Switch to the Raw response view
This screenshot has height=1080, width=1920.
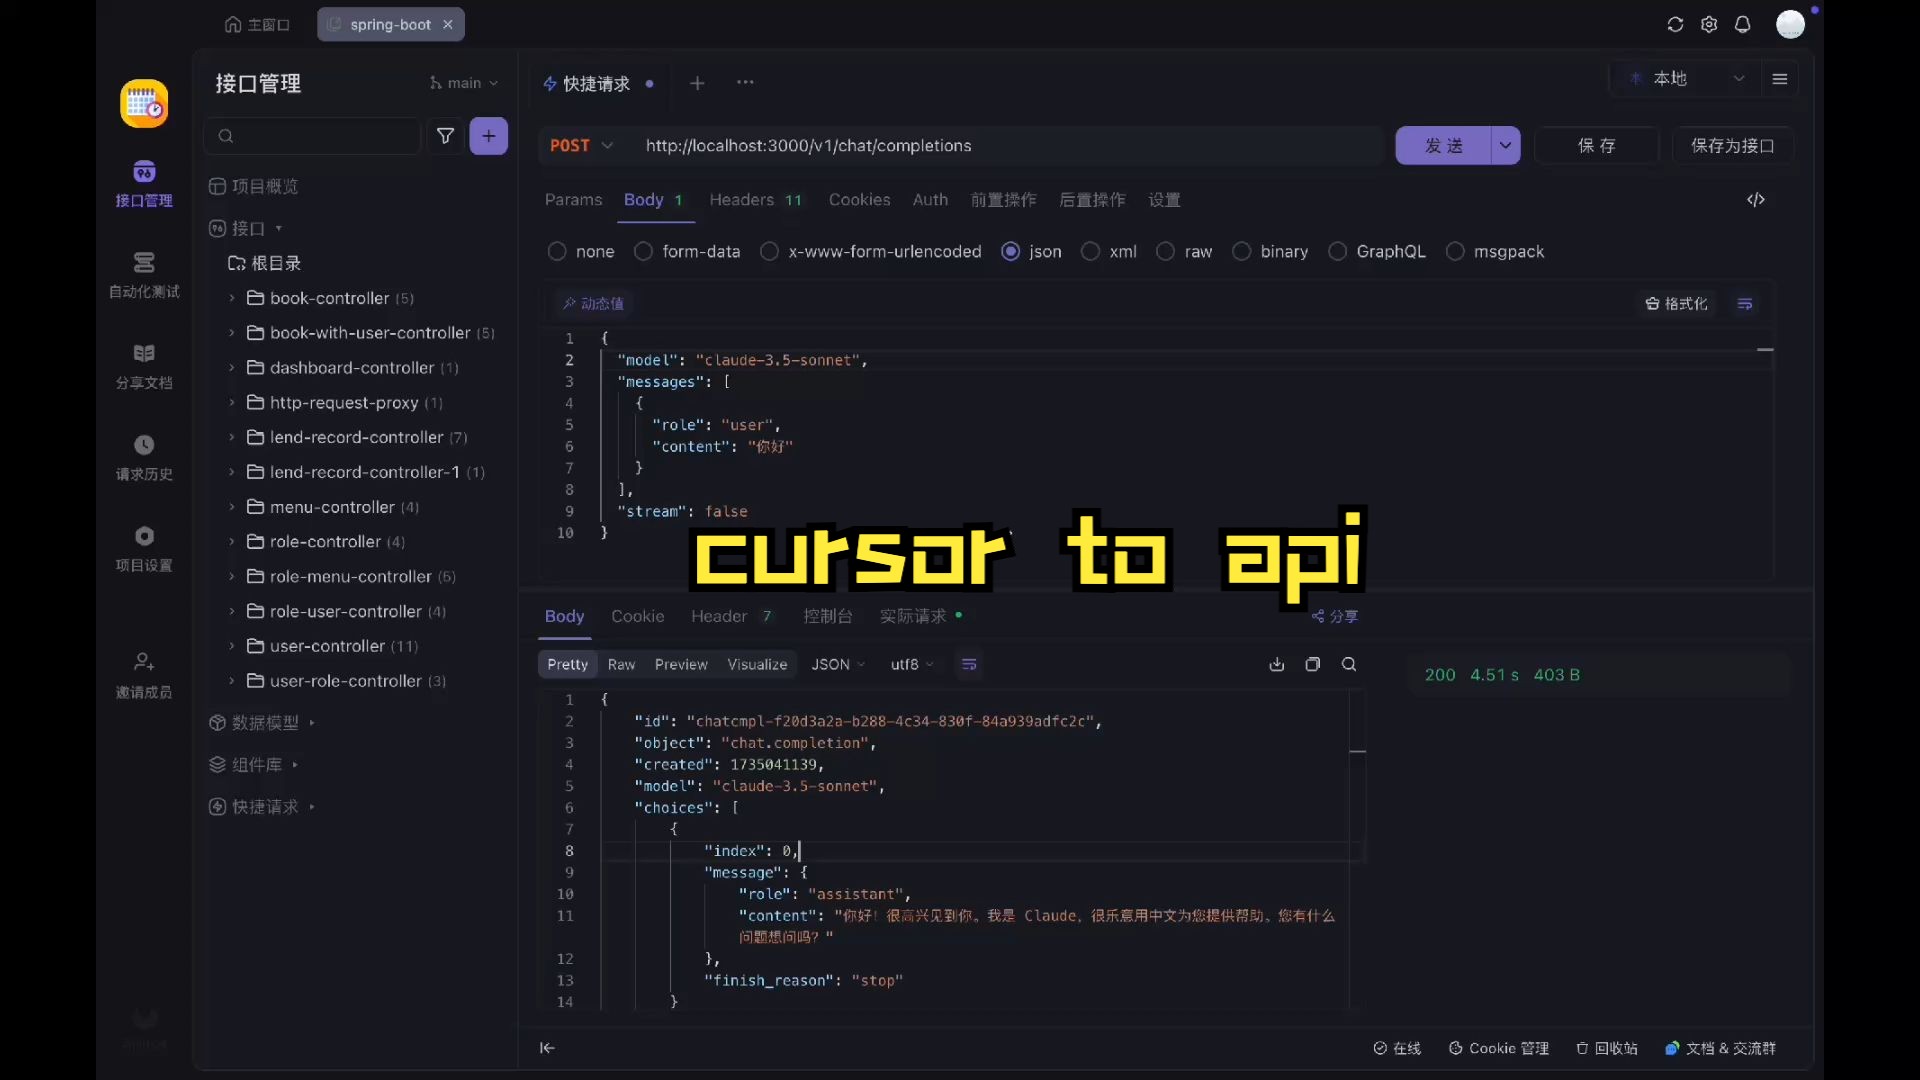pos(621,665)
